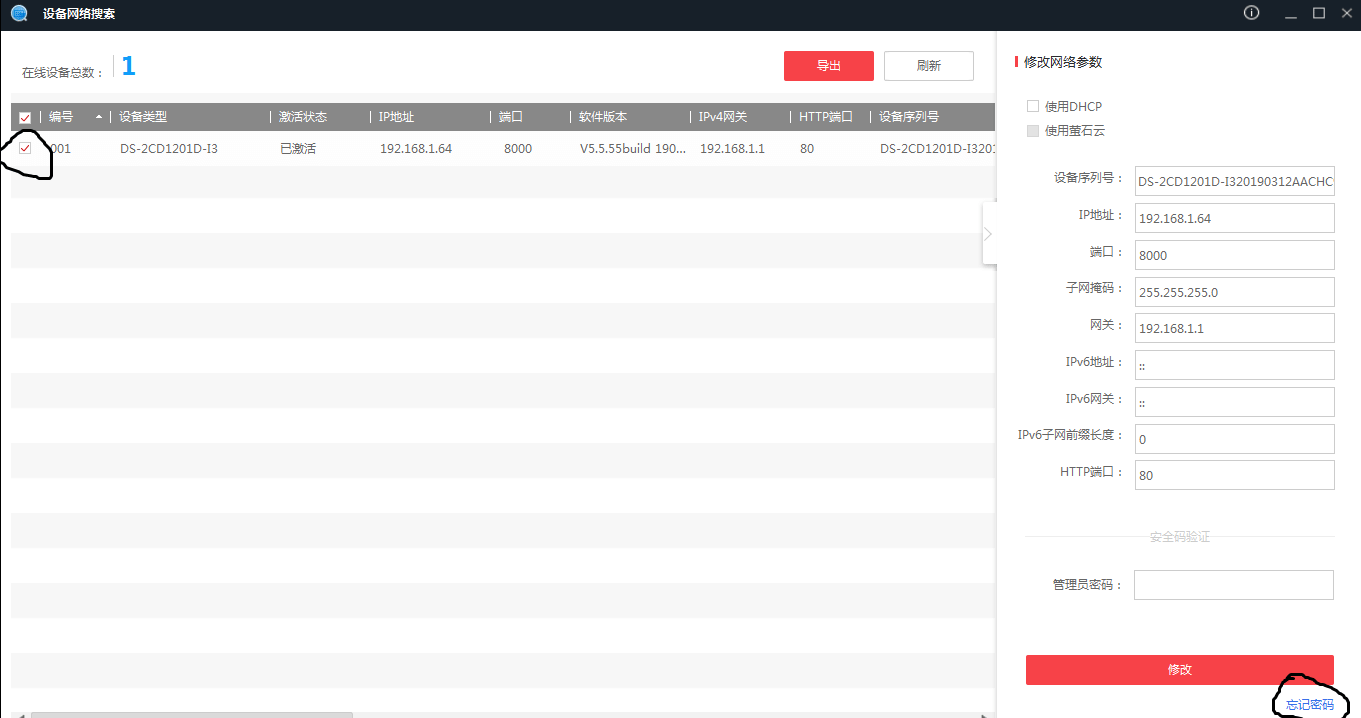This screenshot has width=1361, height=718.
Task: Click the IP地址 input field
Action: tap(1235, 218)
